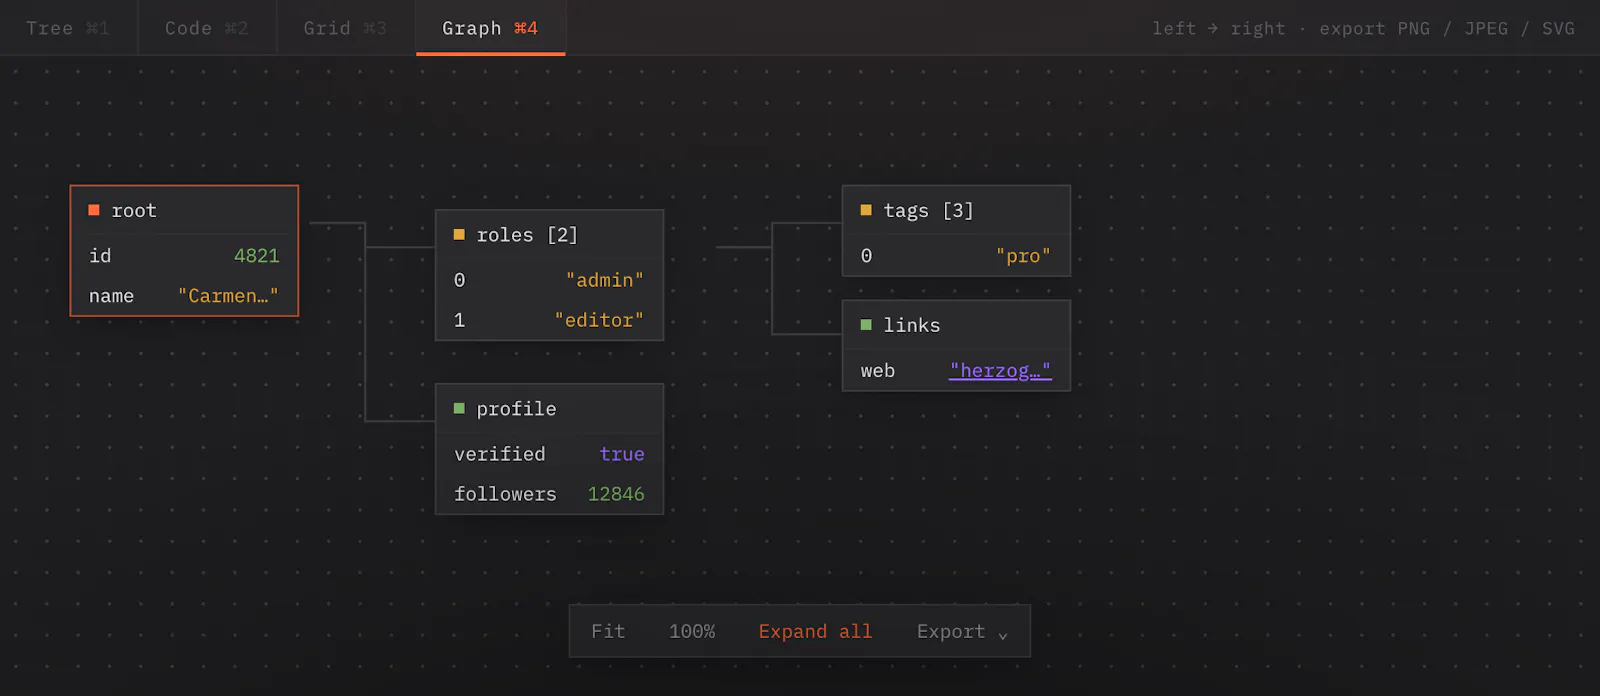The width and height of the screenshot is (1600, 696).
Task: Click index 0 in roles node
Action: tap(459, 280)
